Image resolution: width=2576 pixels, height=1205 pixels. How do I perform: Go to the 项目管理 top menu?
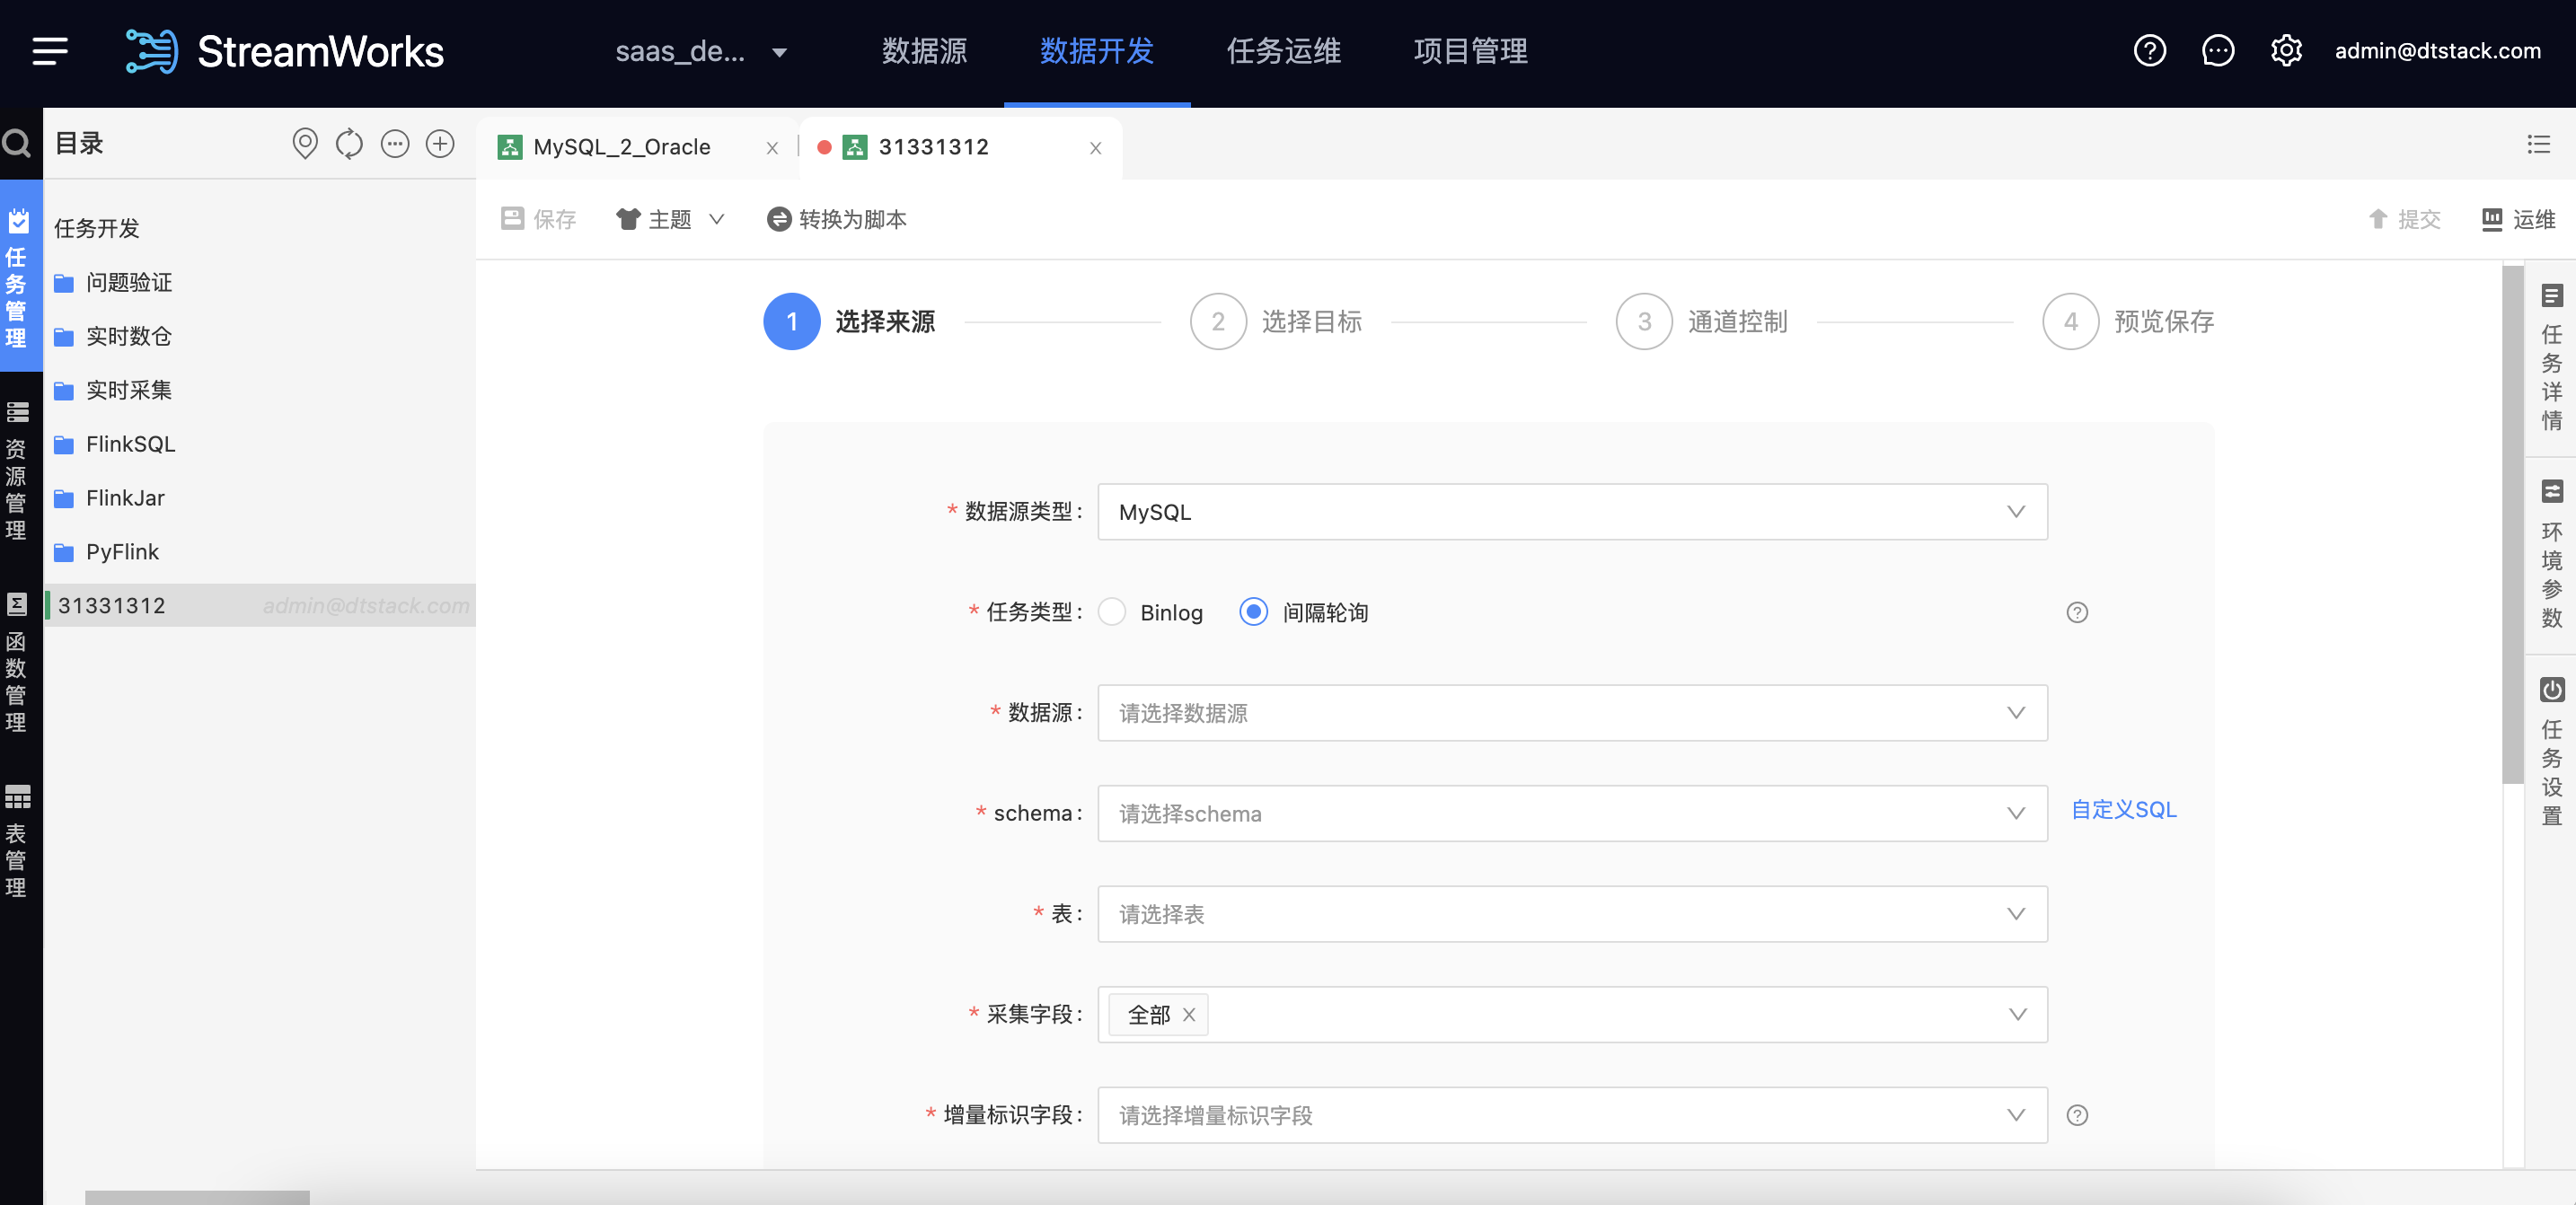click(1470, 51)
